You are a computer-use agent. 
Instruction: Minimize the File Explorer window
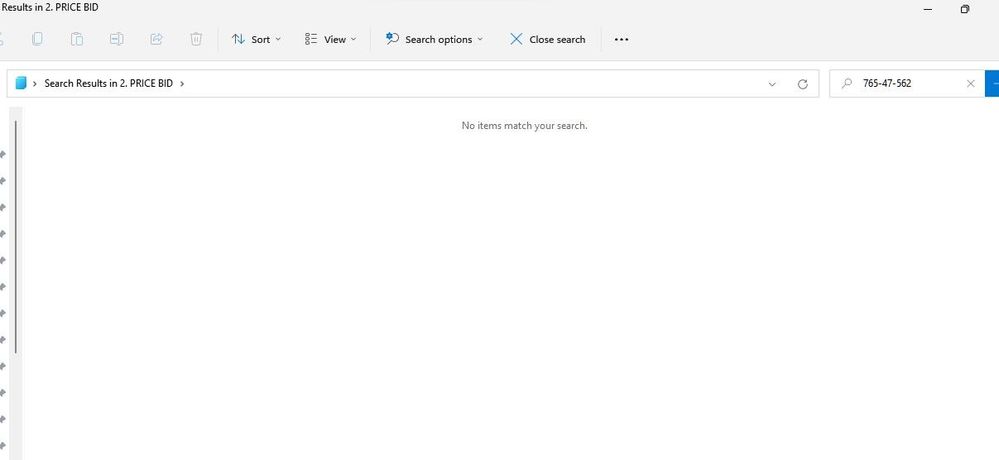tap(928, 10)
